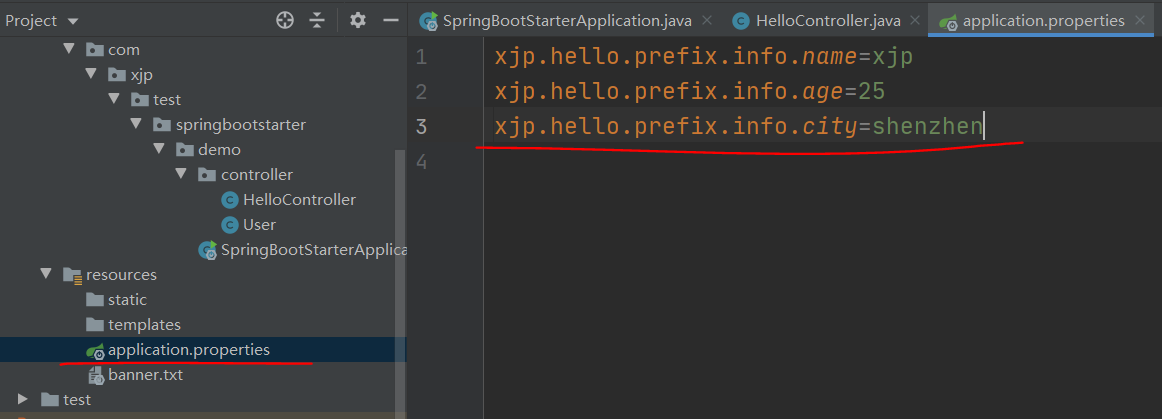Screen dimensions: 1162x419
Task: Click the locate (select opened file) target icon
Action: click(285, 20)
